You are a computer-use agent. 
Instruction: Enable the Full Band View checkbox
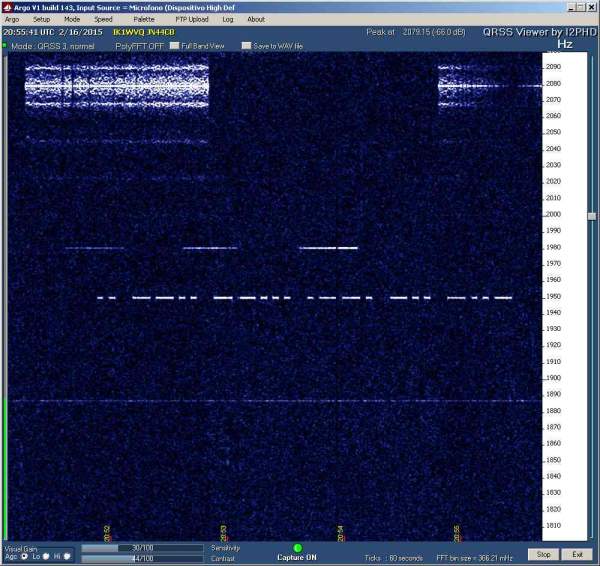[x=174, y=46]
